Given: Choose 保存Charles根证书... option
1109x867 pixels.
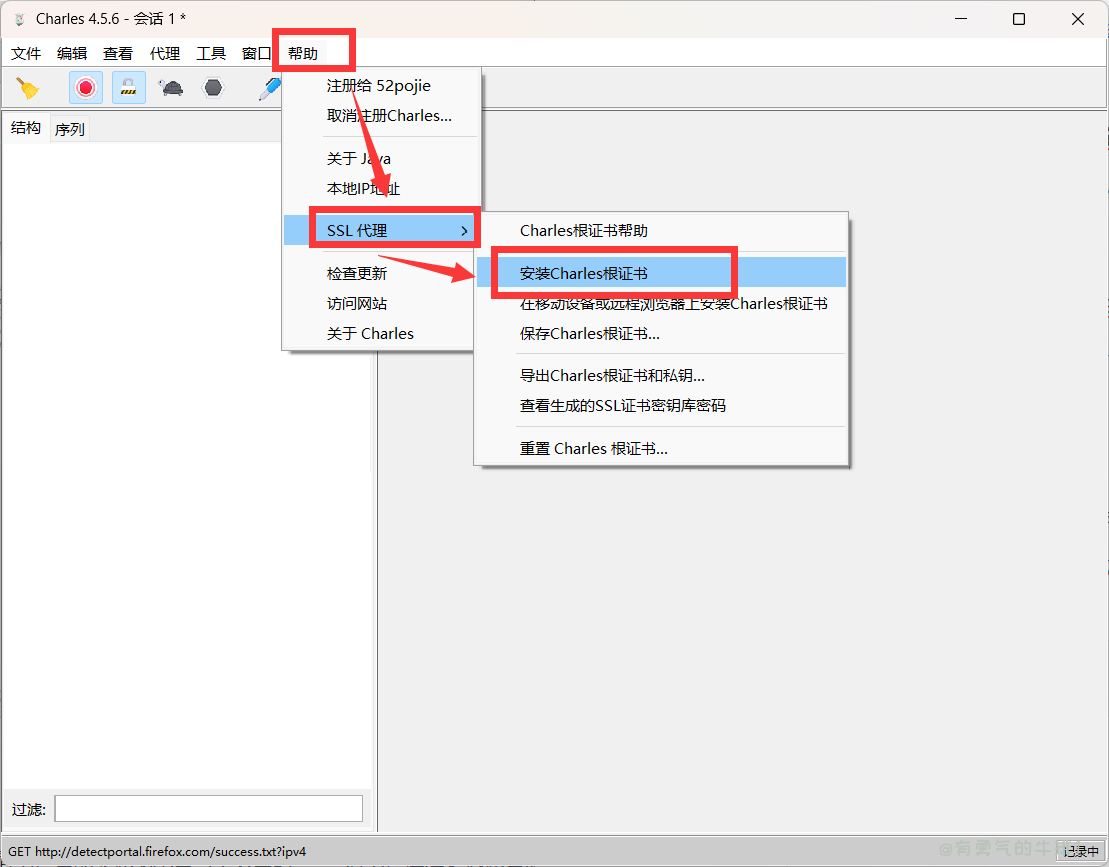Looking at the screenshot, I should coord(589,334).
